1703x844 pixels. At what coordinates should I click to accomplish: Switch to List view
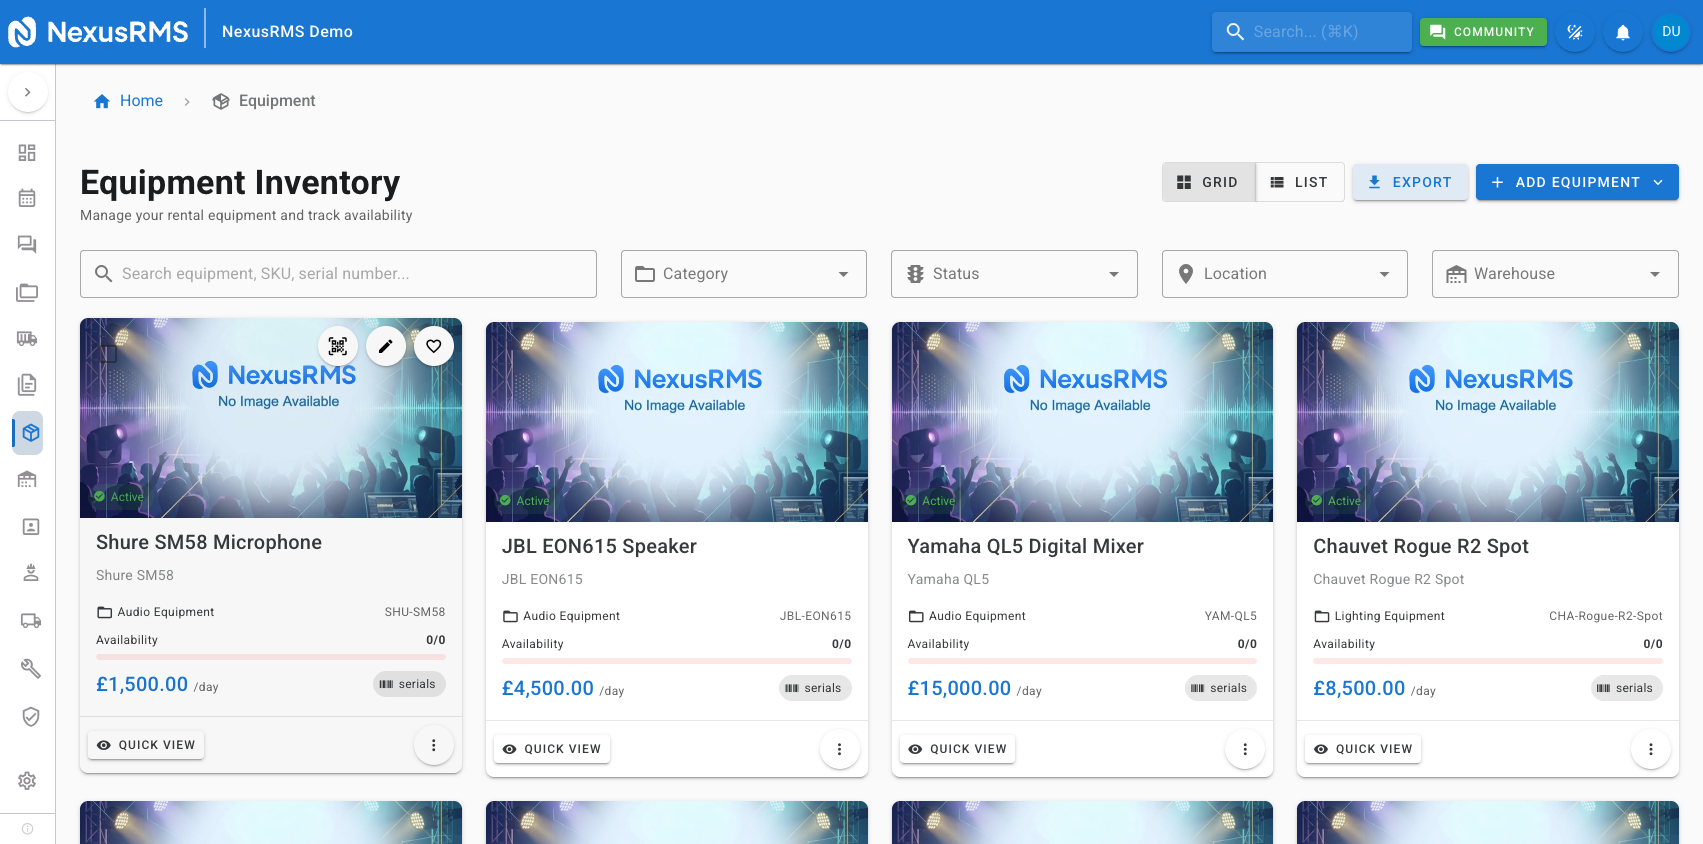1299,182
